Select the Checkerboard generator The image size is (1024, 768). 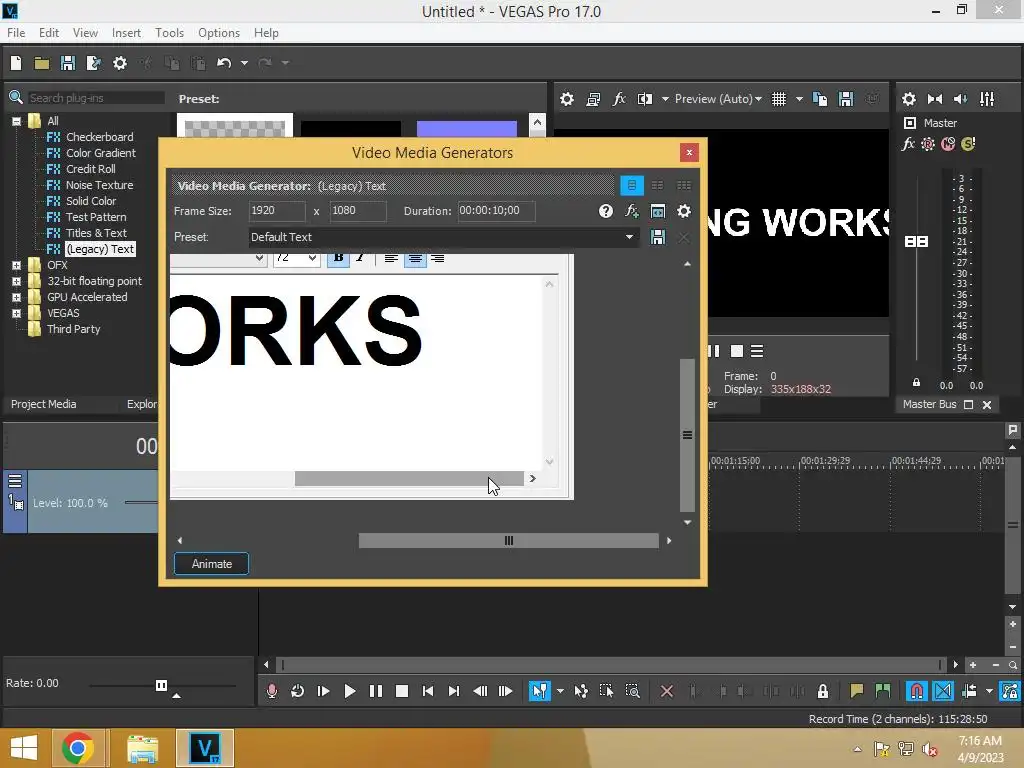[x=99, y=137]
